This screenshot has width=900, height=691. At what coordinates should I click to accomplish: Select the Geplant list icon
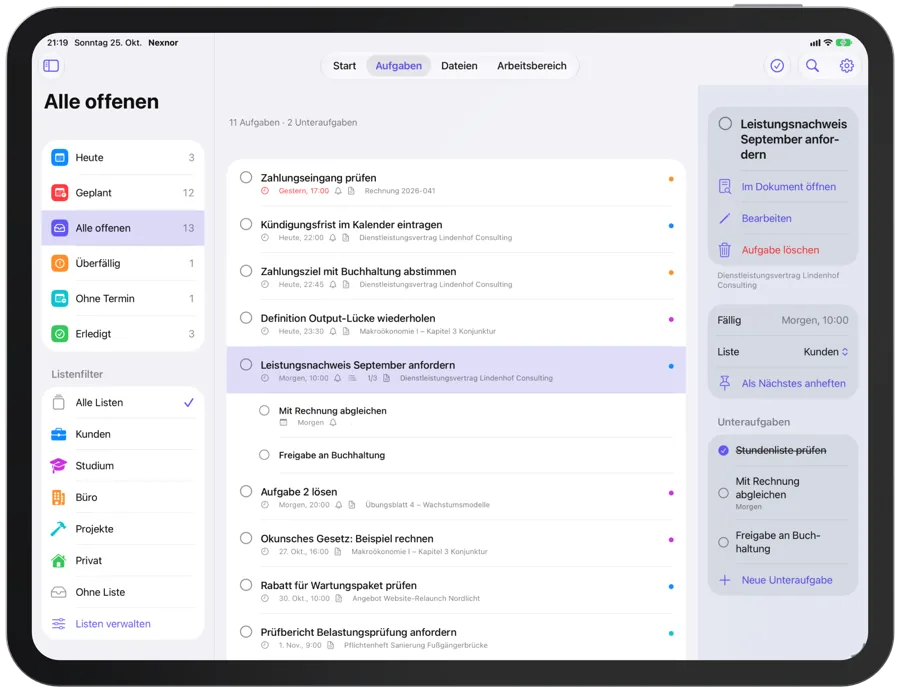[x=60, y=193]
